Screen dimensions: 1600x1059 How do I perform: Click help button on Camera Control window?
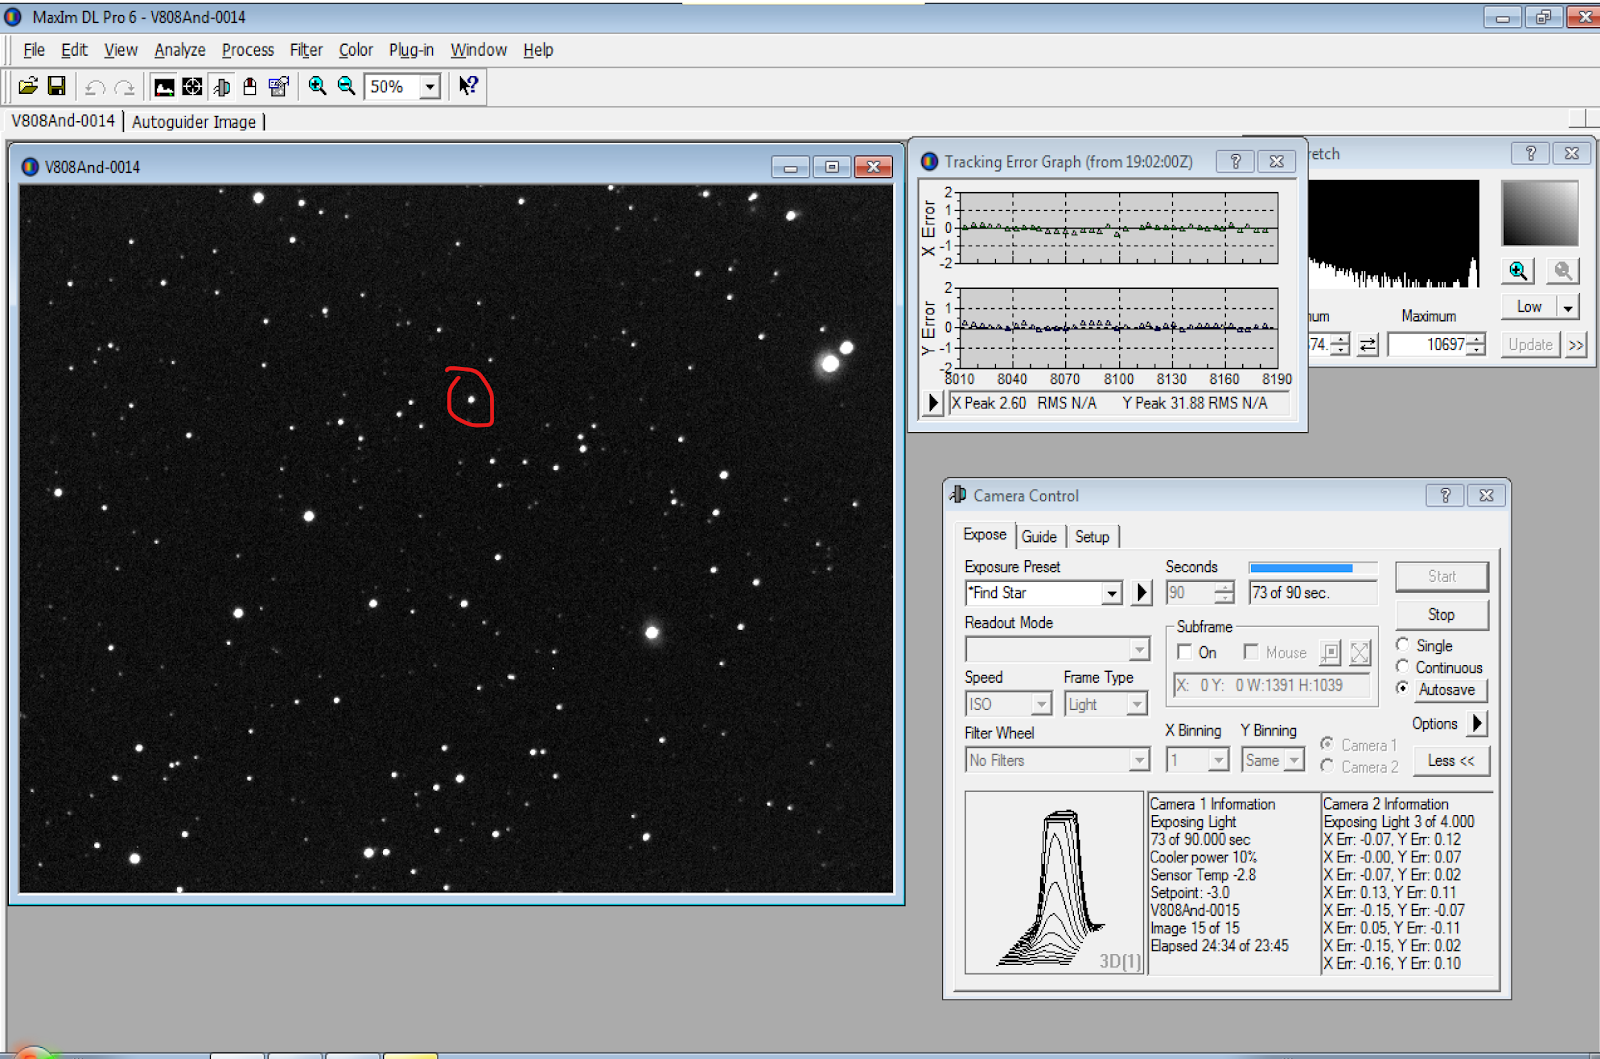pos(1445,495)
